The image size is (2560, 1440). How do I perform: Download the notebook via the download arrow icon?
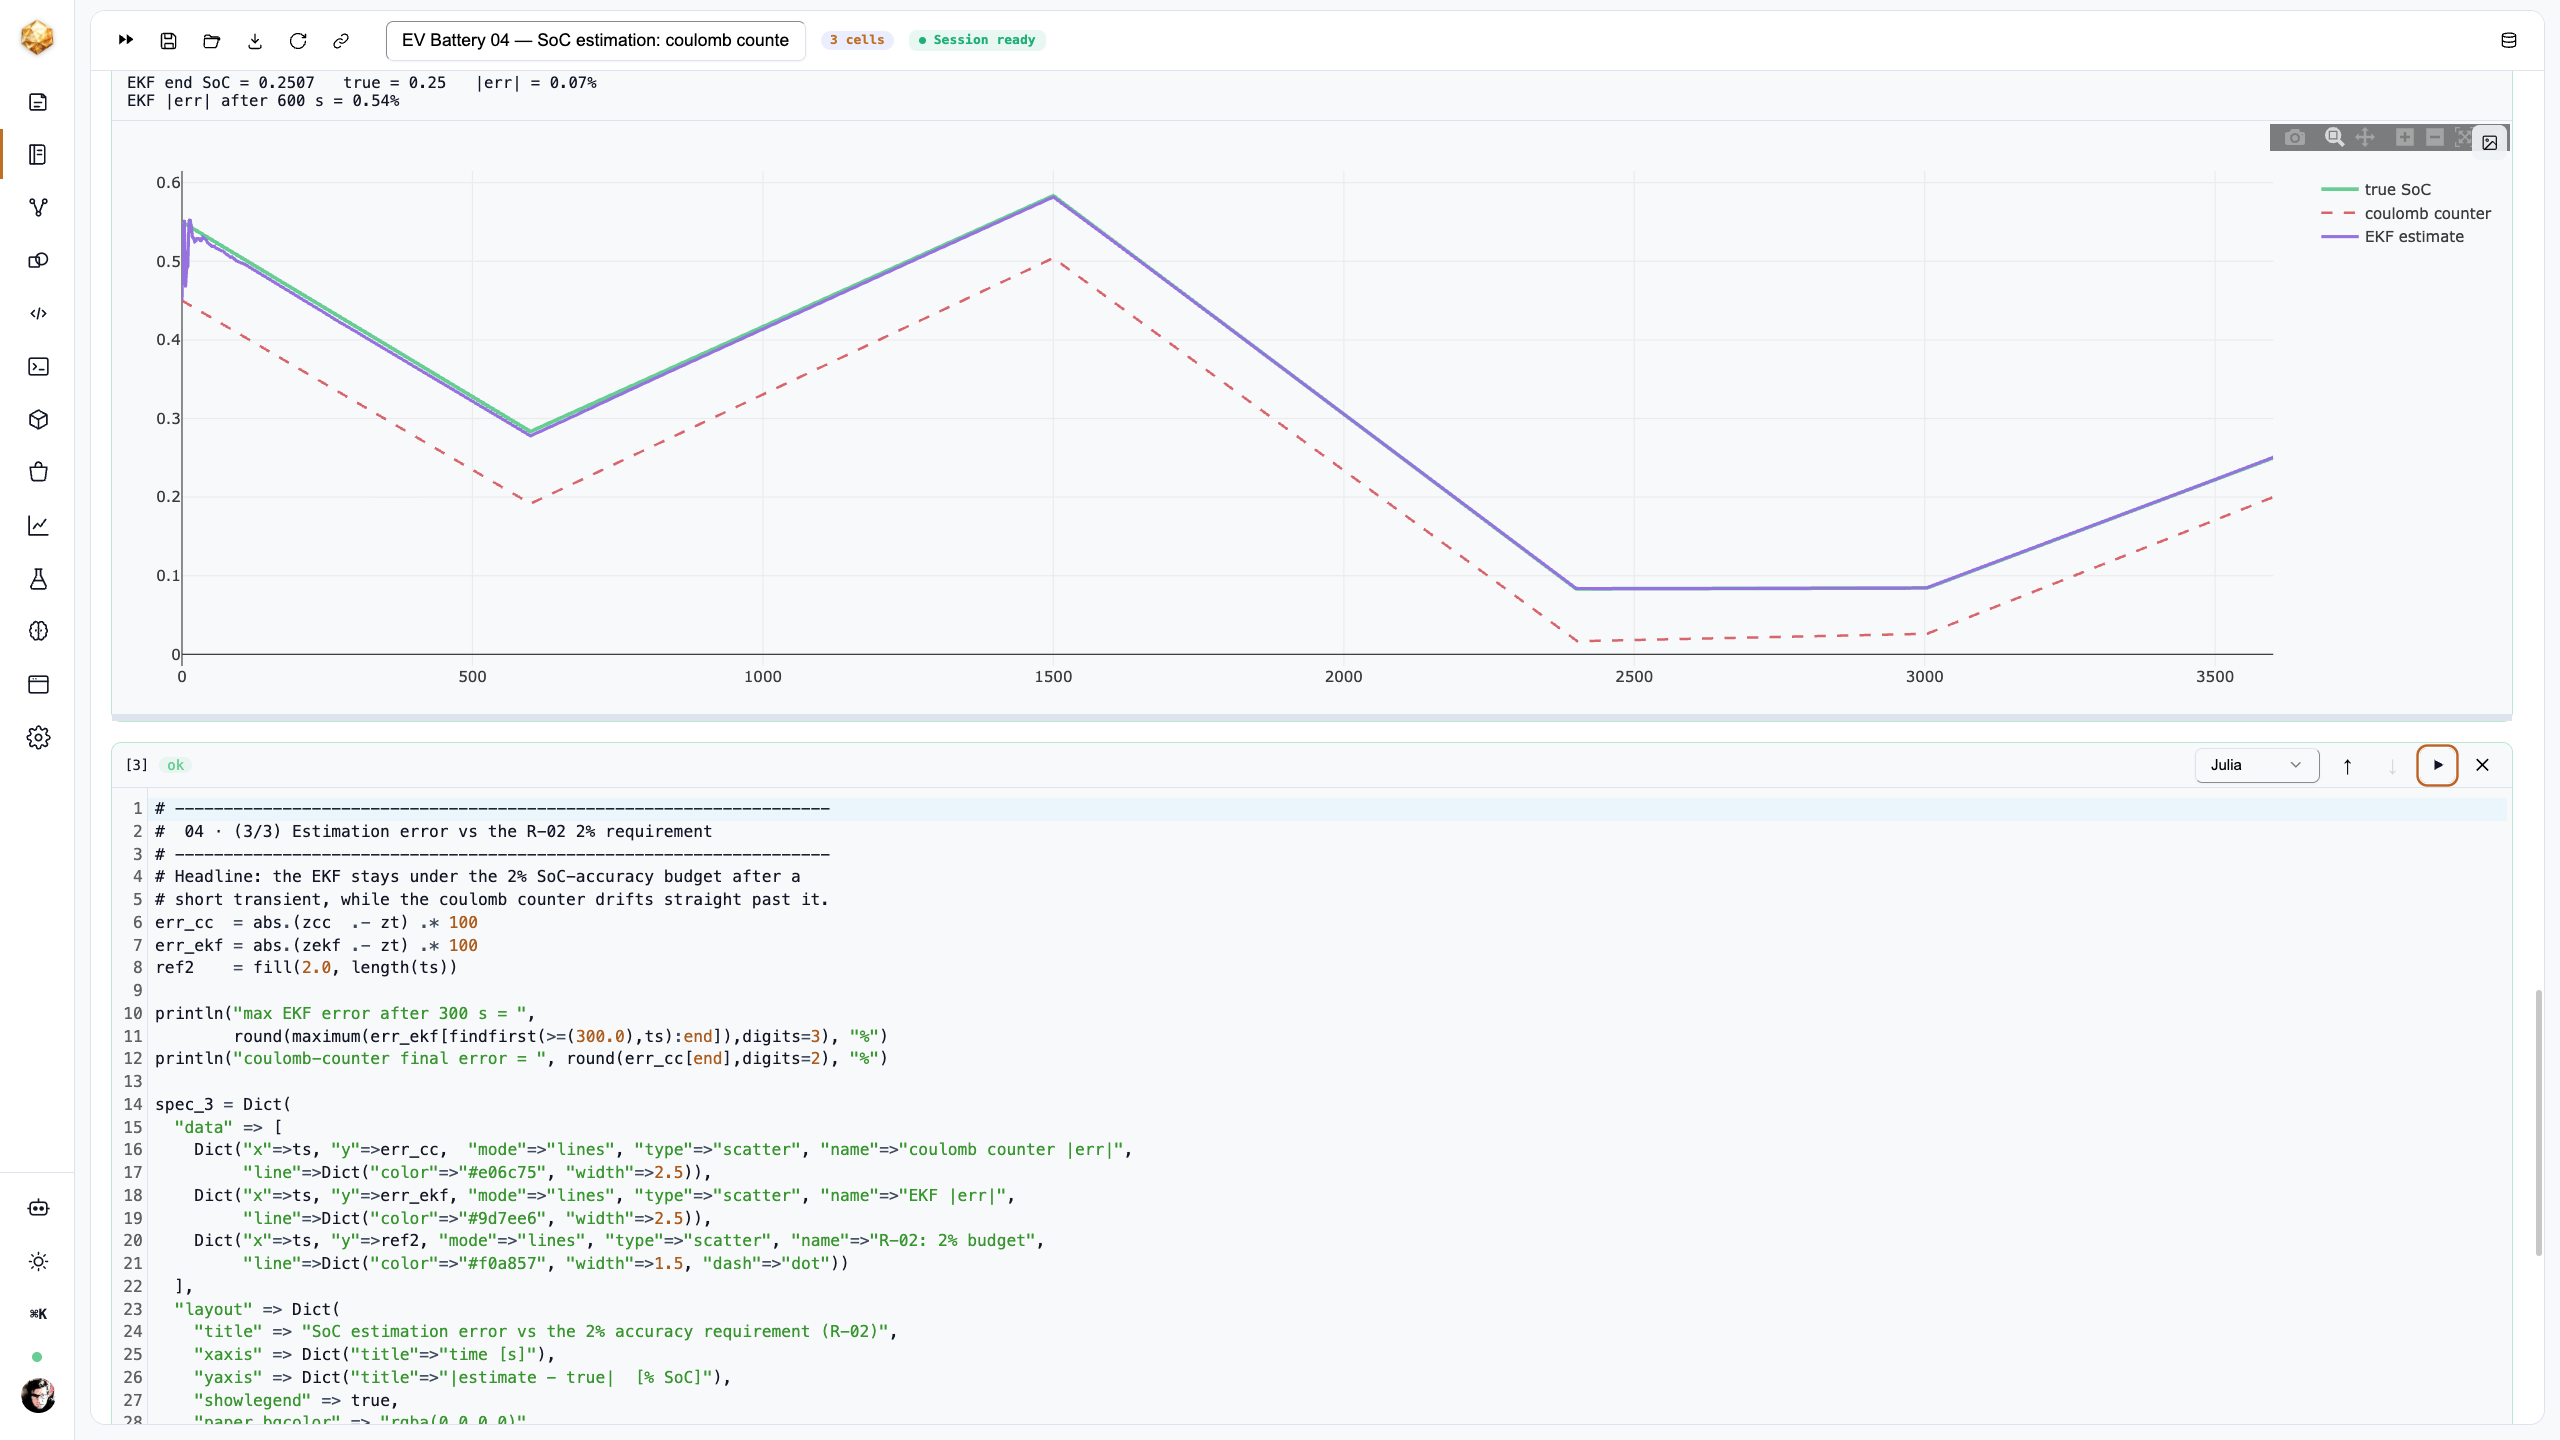pos(255,40)
